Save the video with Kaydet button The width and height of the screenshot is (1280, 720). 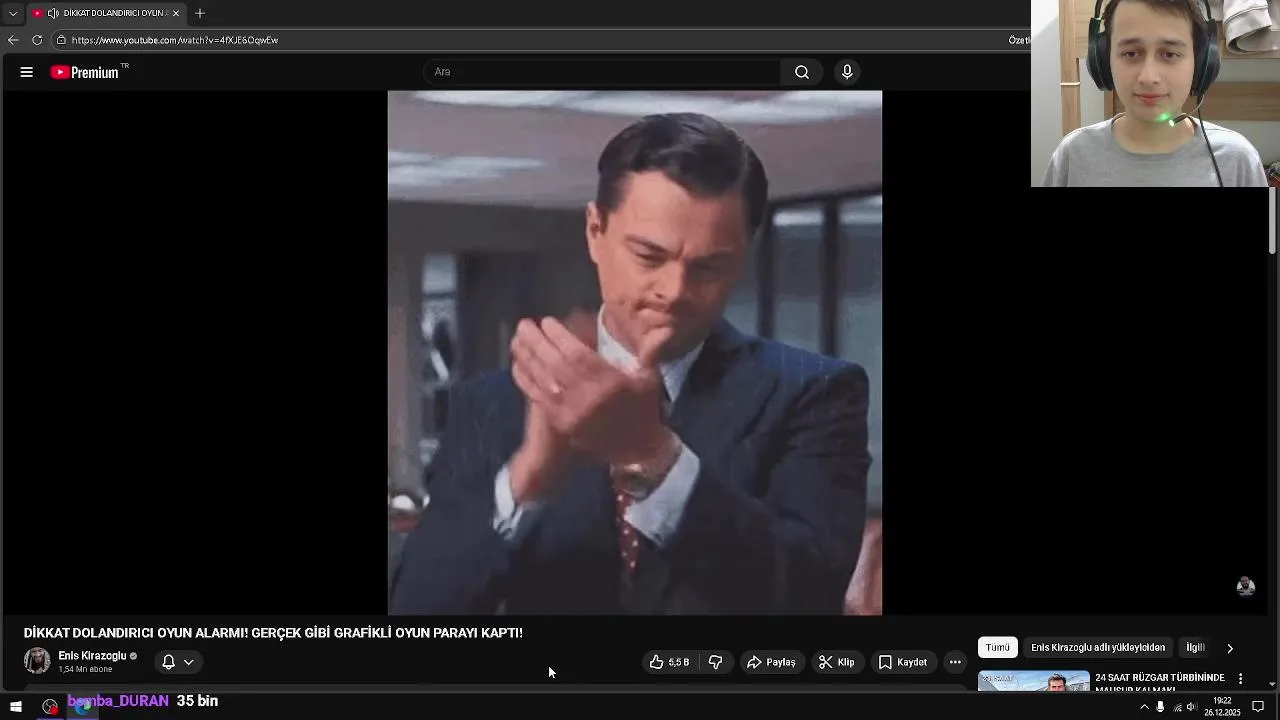(x=902, y=662)
